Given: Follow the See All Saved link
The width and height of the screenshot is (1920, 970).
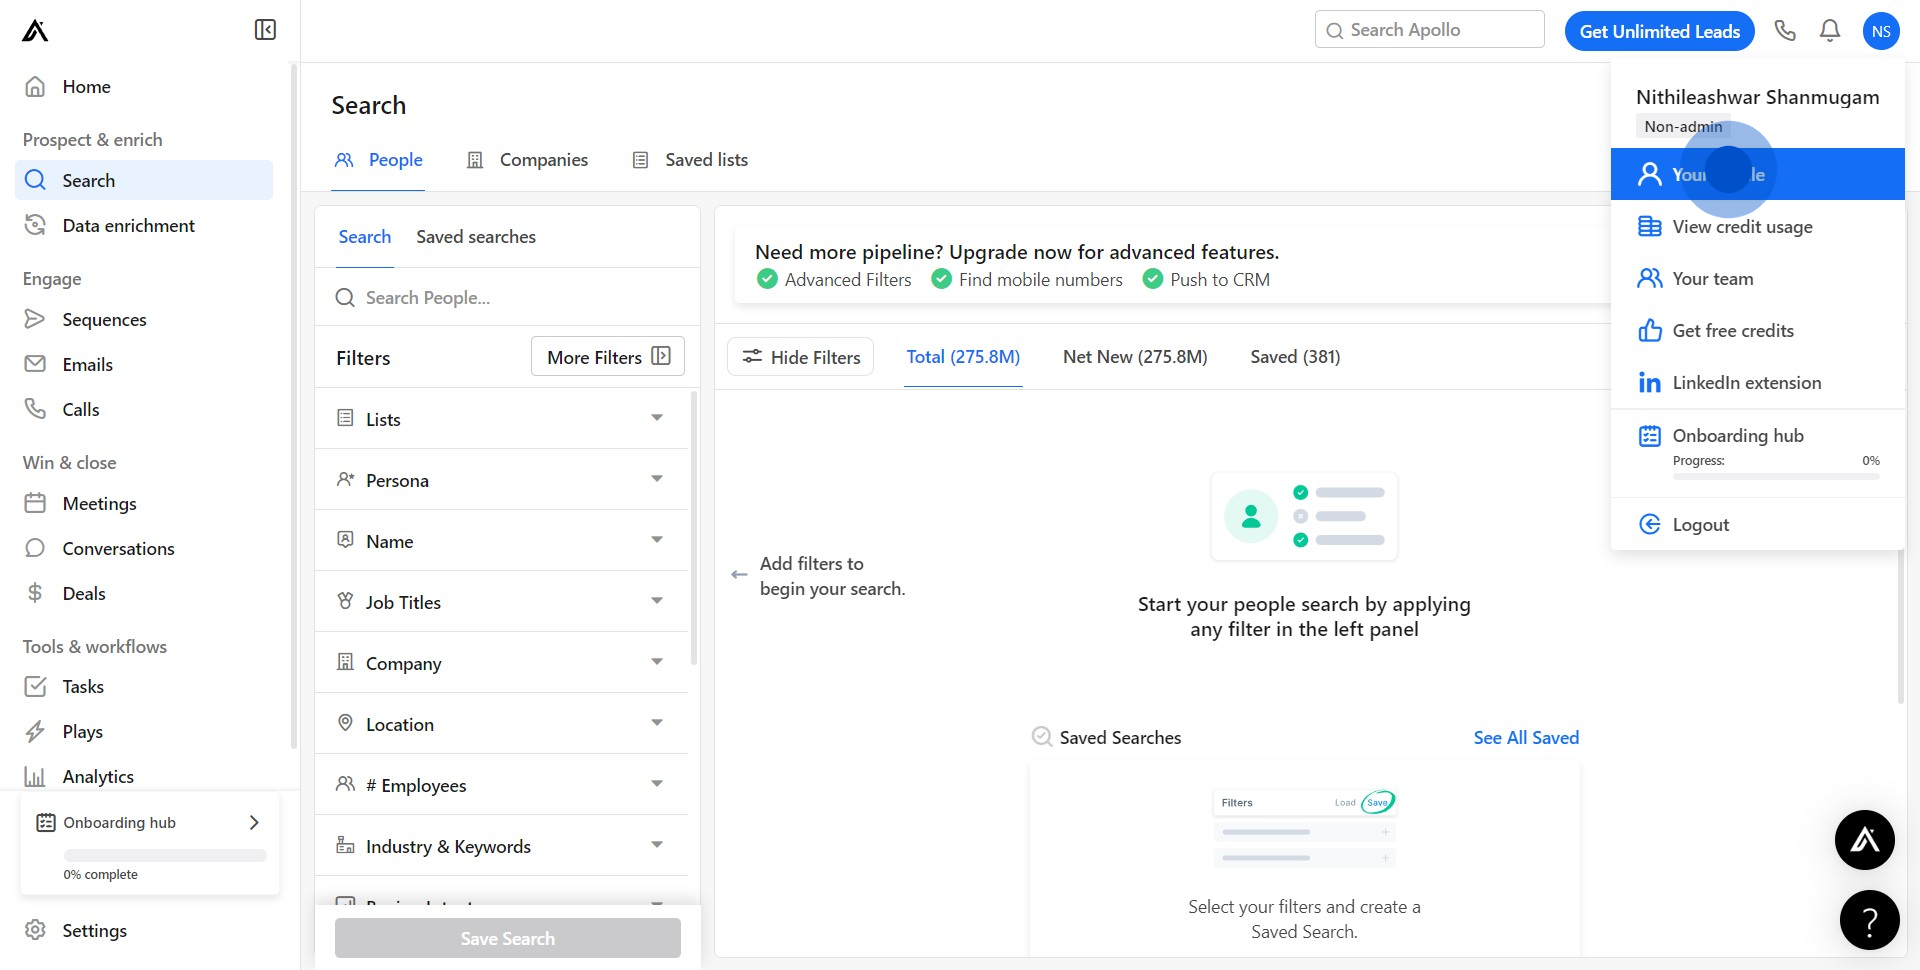Looking at the screenshot, I should [x=1525, y=738].
